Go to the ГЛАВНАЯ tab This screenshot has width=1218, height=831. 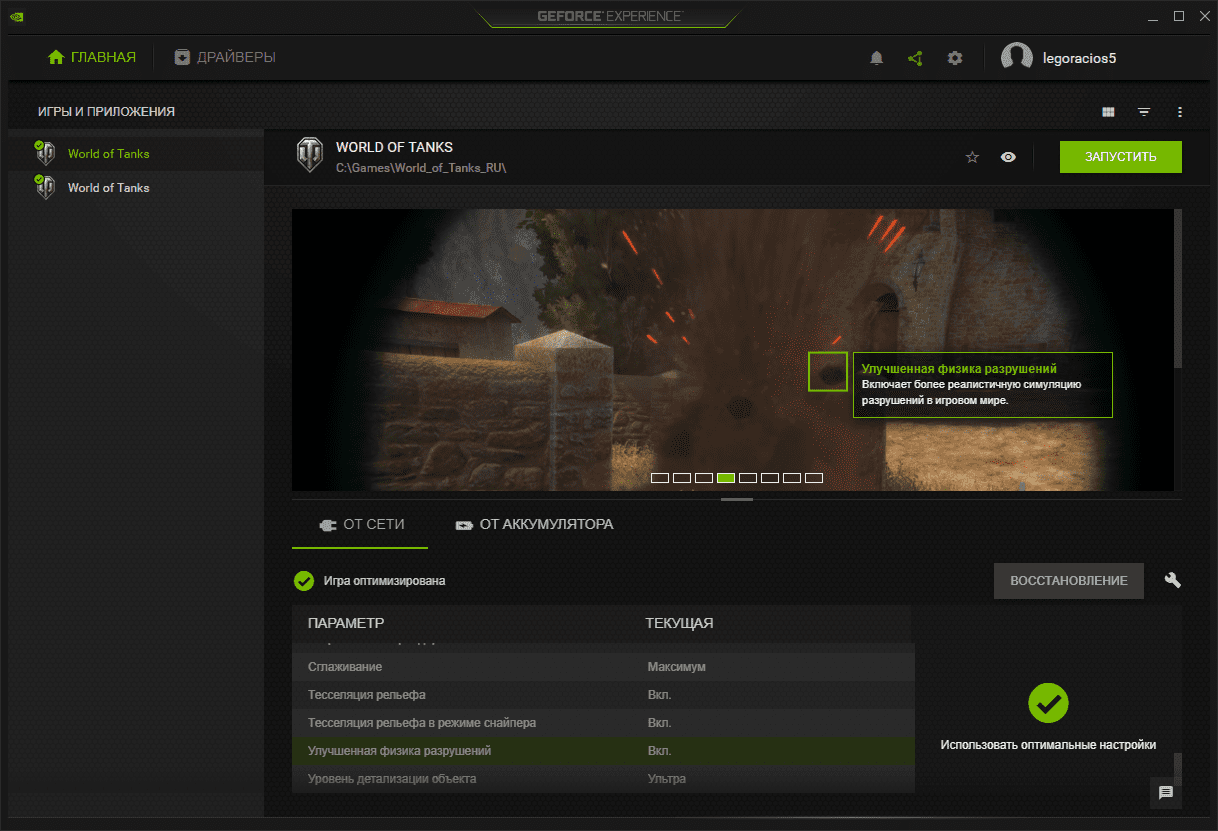(92, 57)
